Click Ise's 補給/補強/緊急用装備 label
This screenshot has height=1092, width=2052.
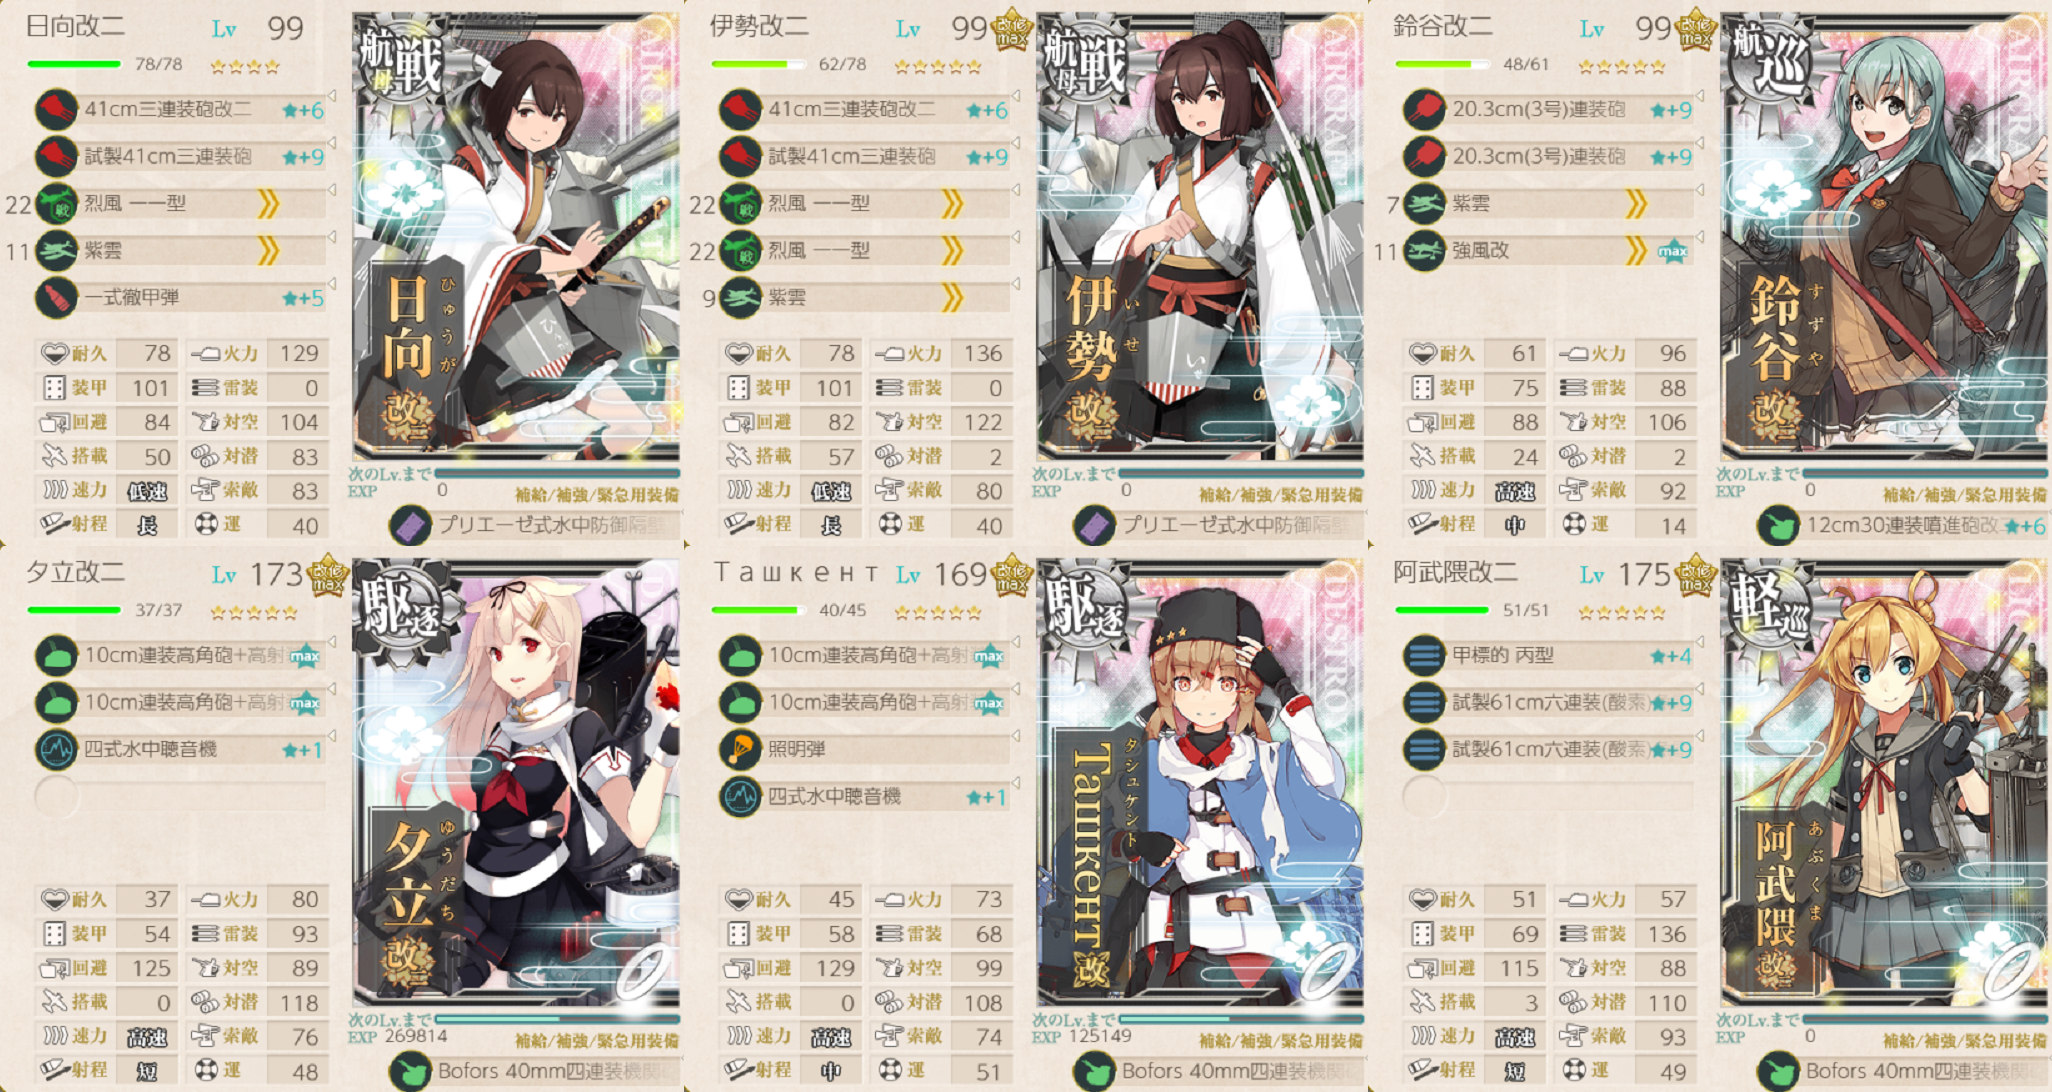tap(1281, 495)
